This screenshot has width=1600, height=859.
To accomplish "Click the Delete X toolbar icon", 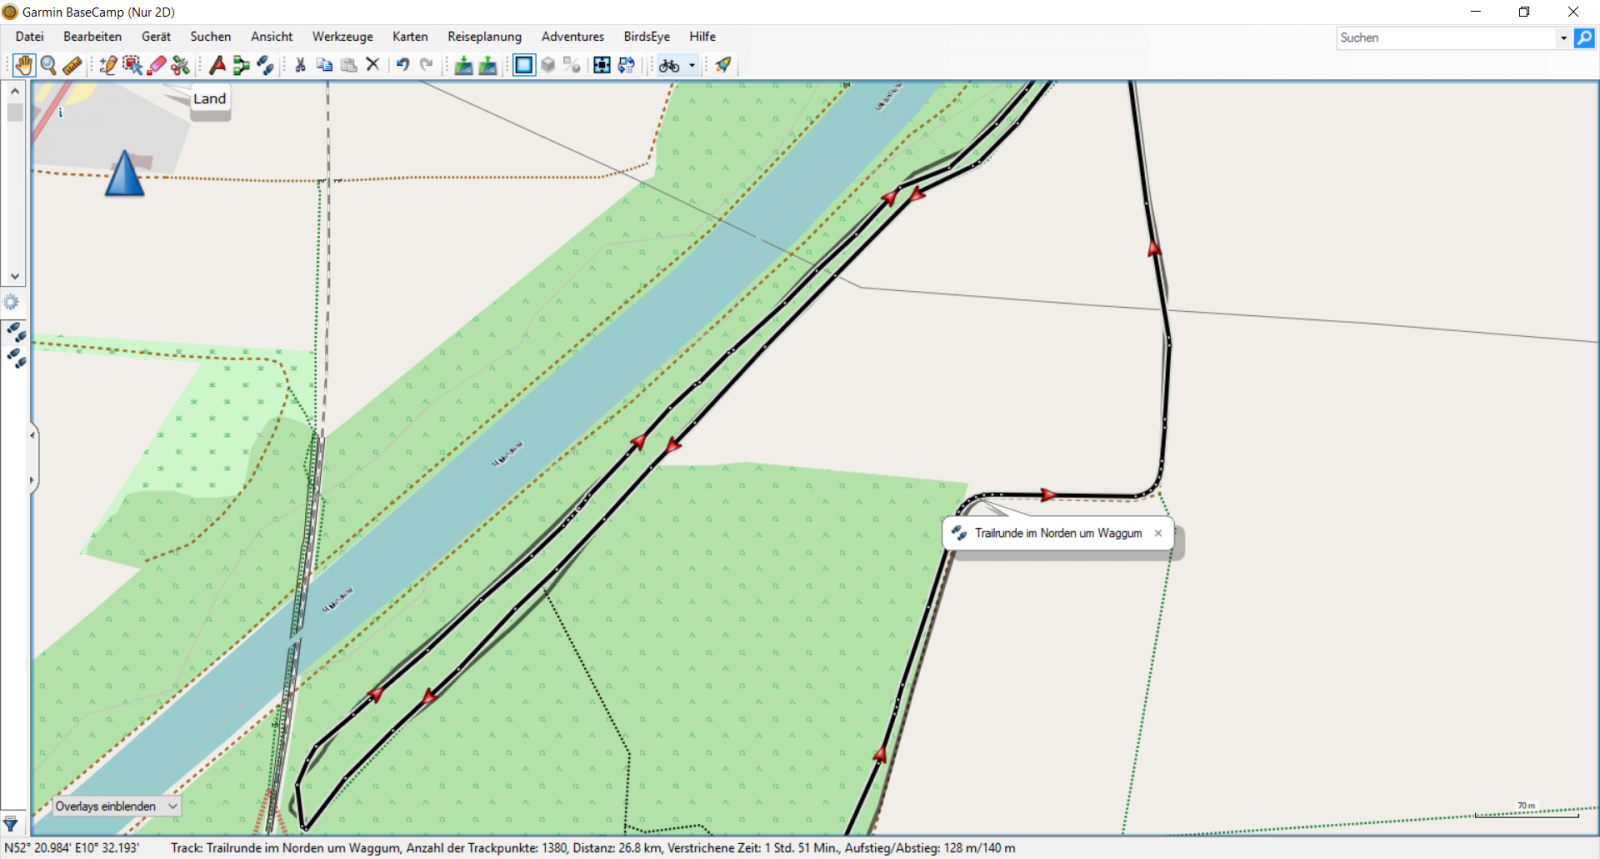I will [x=373, y=65].
